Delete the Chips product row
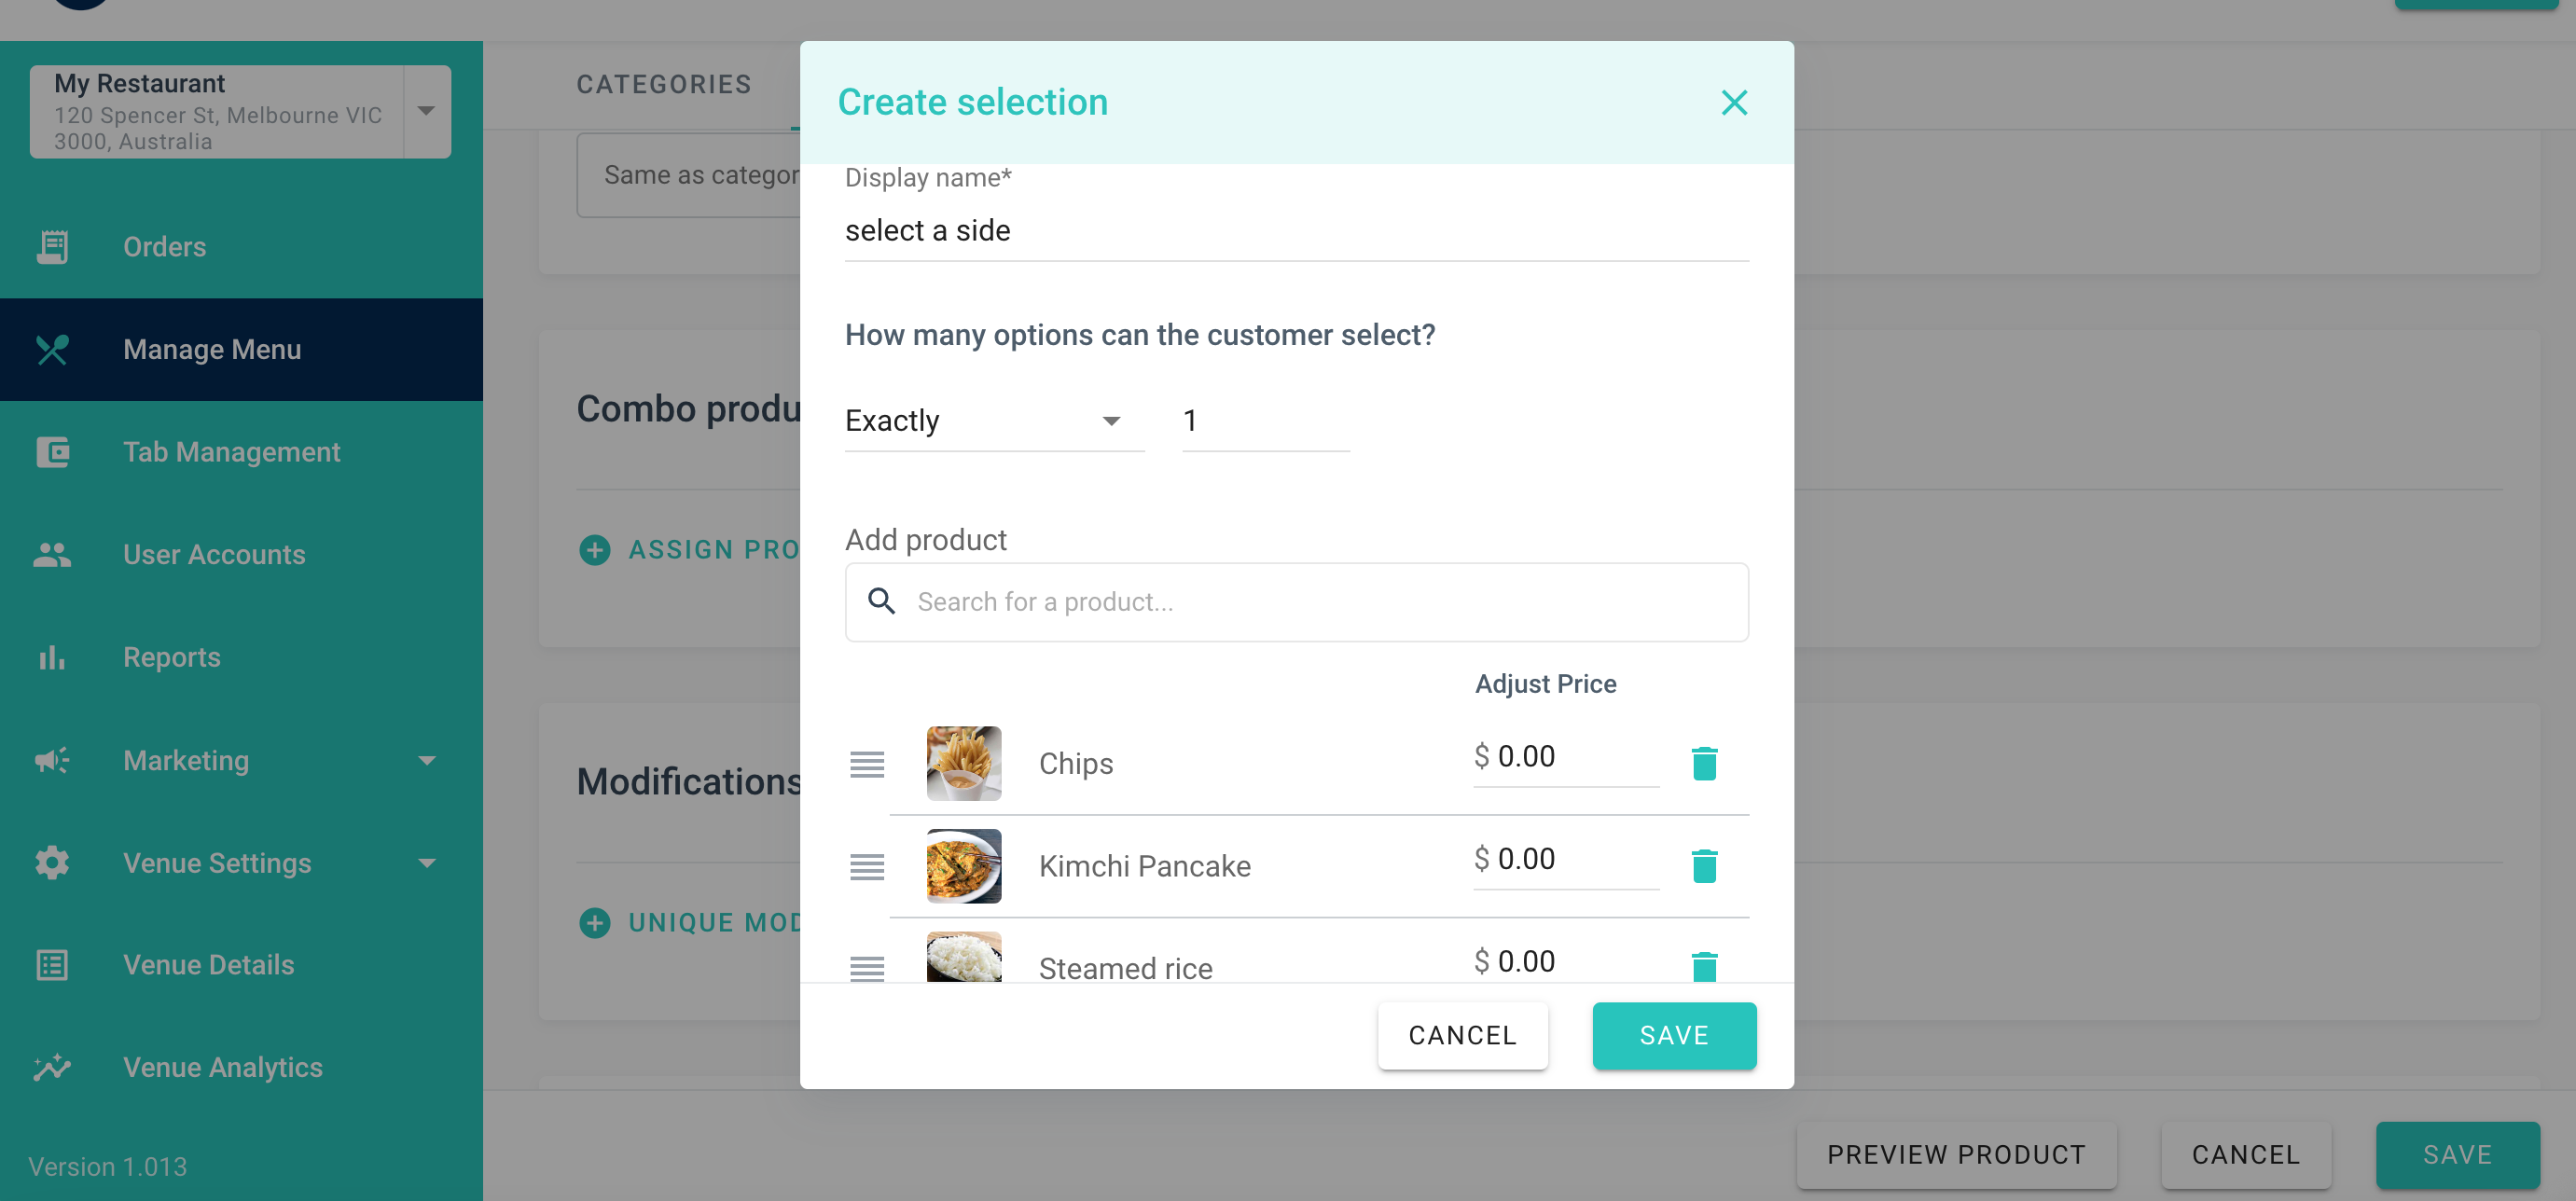 [1704, 763]
